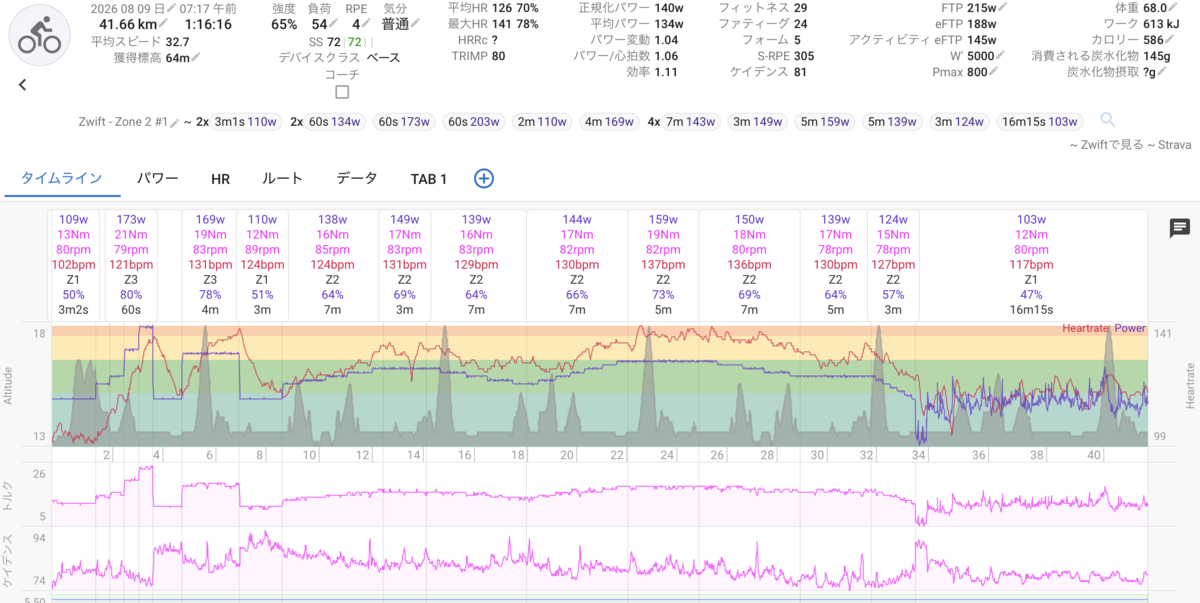
Task: Select the 138w 7m interval card
Action: click(332, 265)
